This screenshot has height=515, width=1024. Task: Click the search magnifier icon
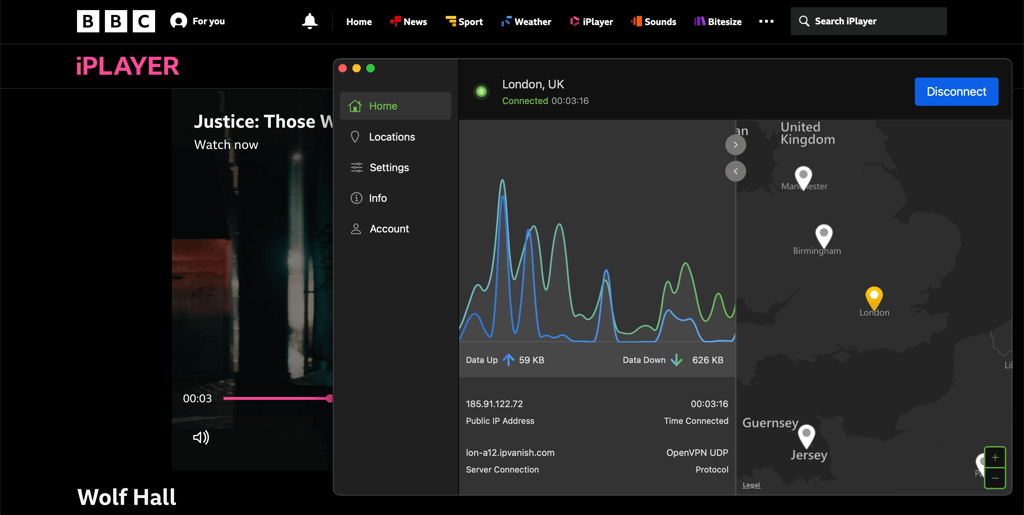tap(804, 22)
